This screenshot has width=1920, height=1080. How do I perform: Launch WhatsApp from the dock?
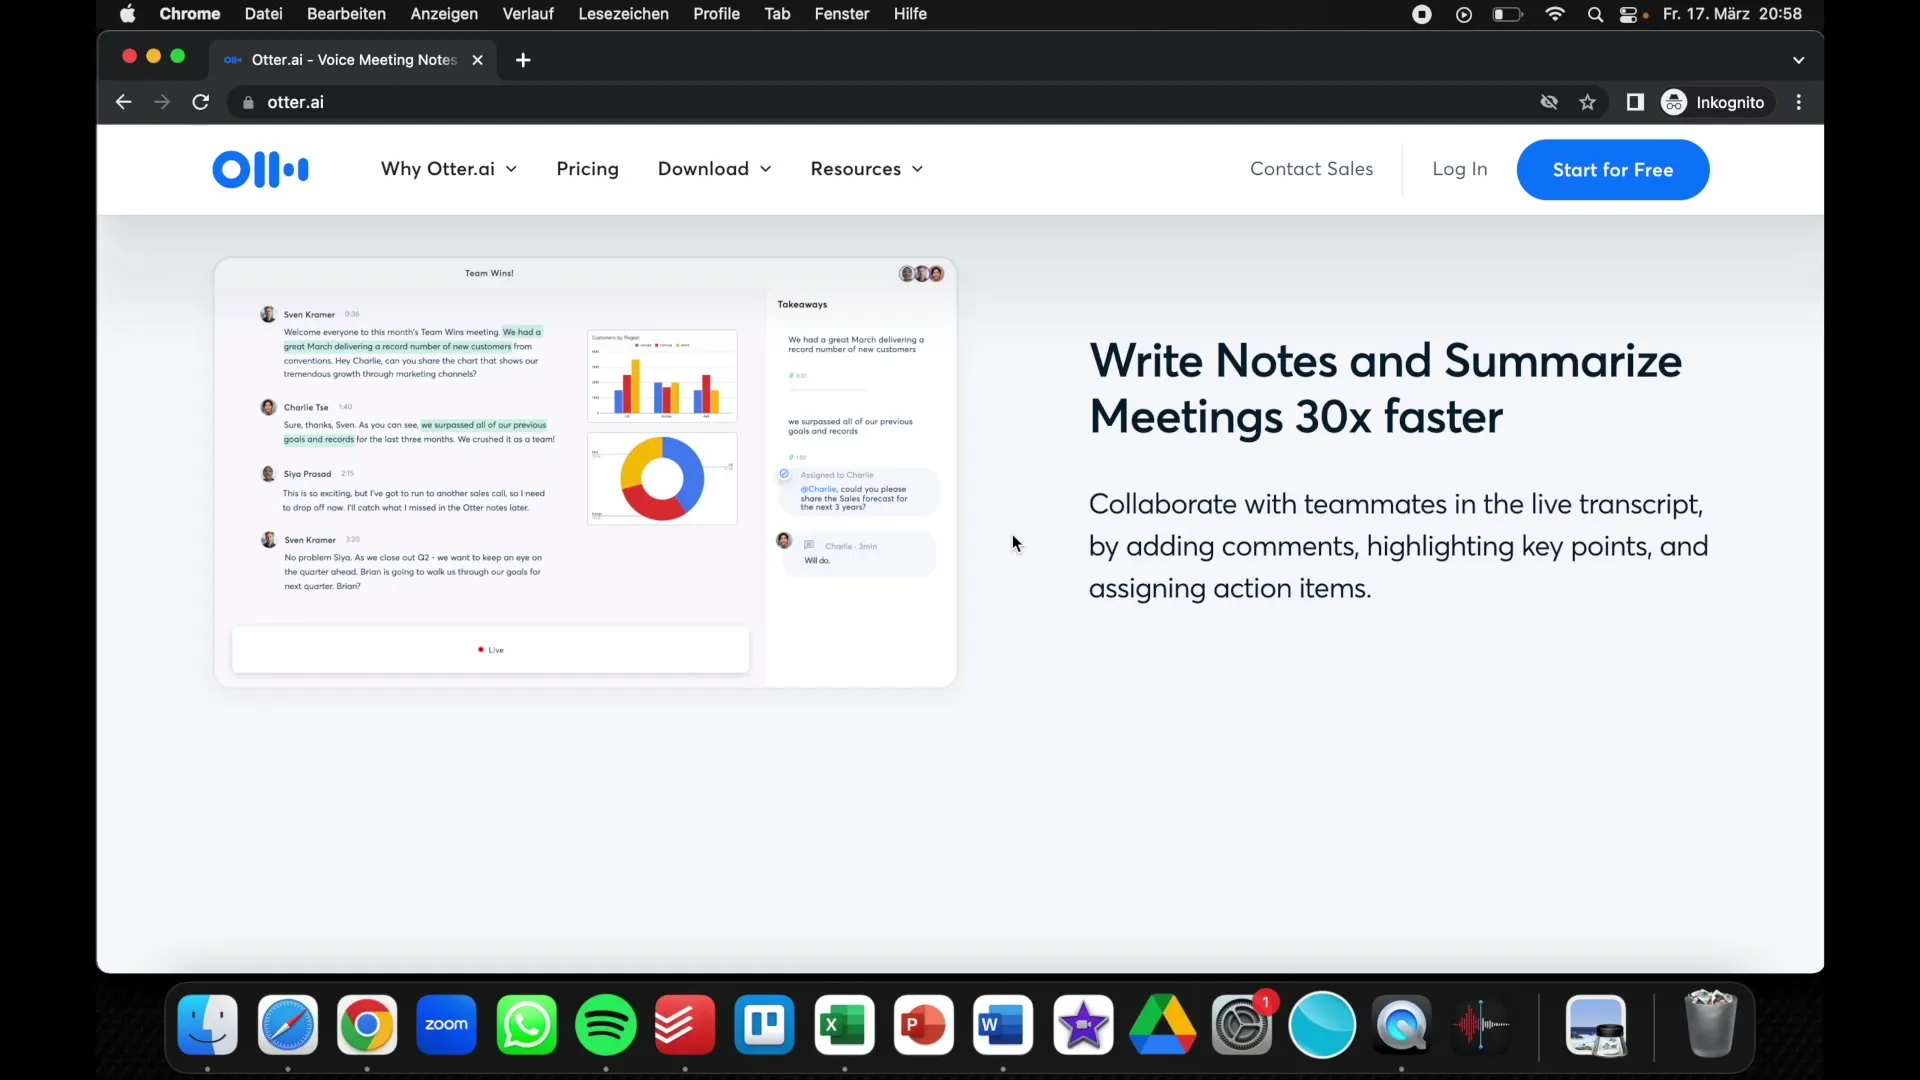pyautogui.click(x=526, y=1023)
